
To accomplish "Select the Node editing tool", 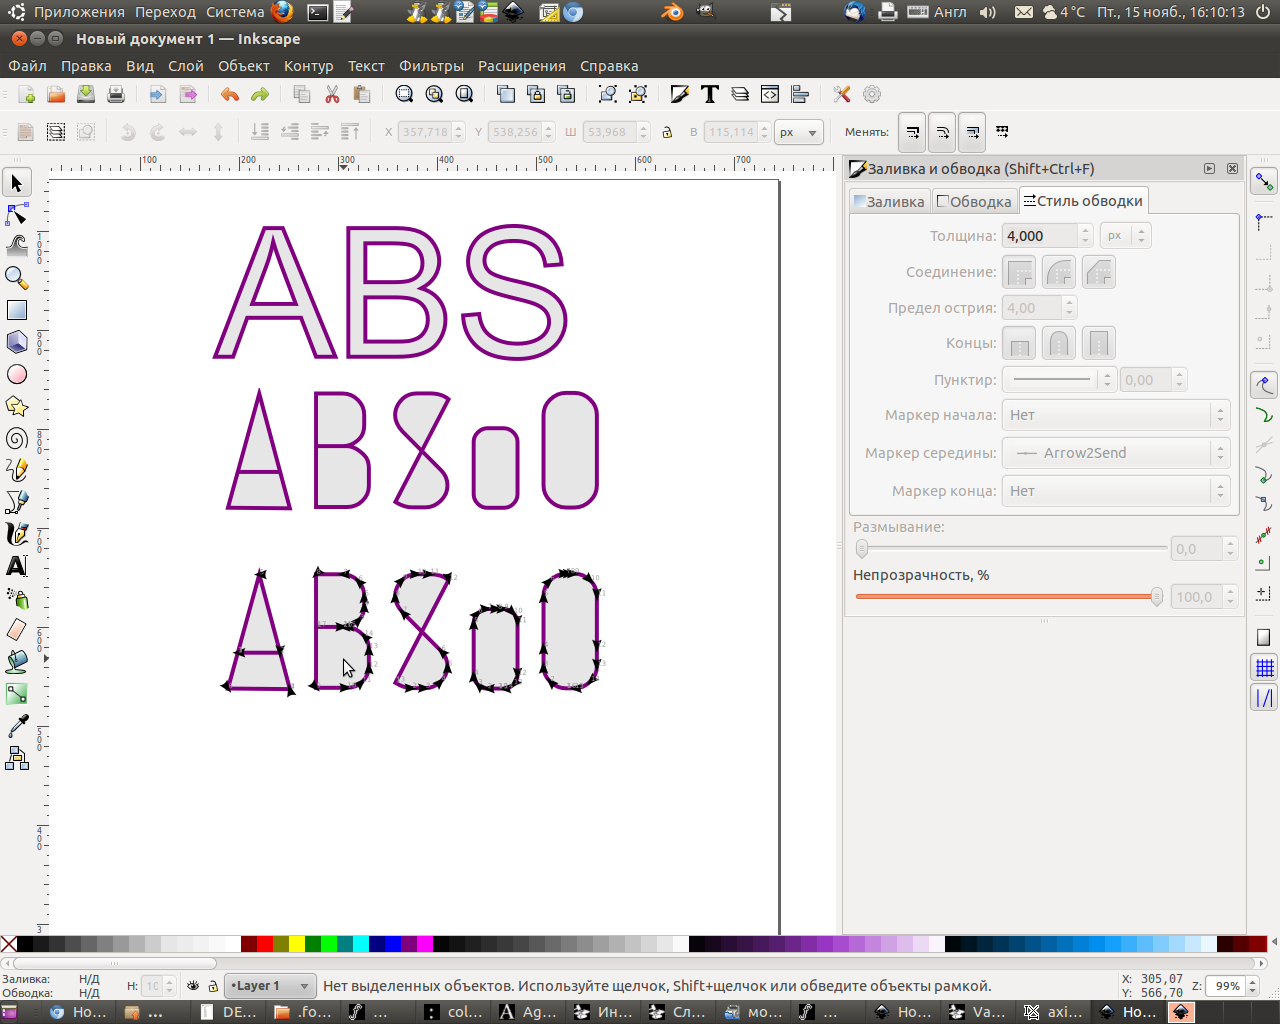I will 17,215.
